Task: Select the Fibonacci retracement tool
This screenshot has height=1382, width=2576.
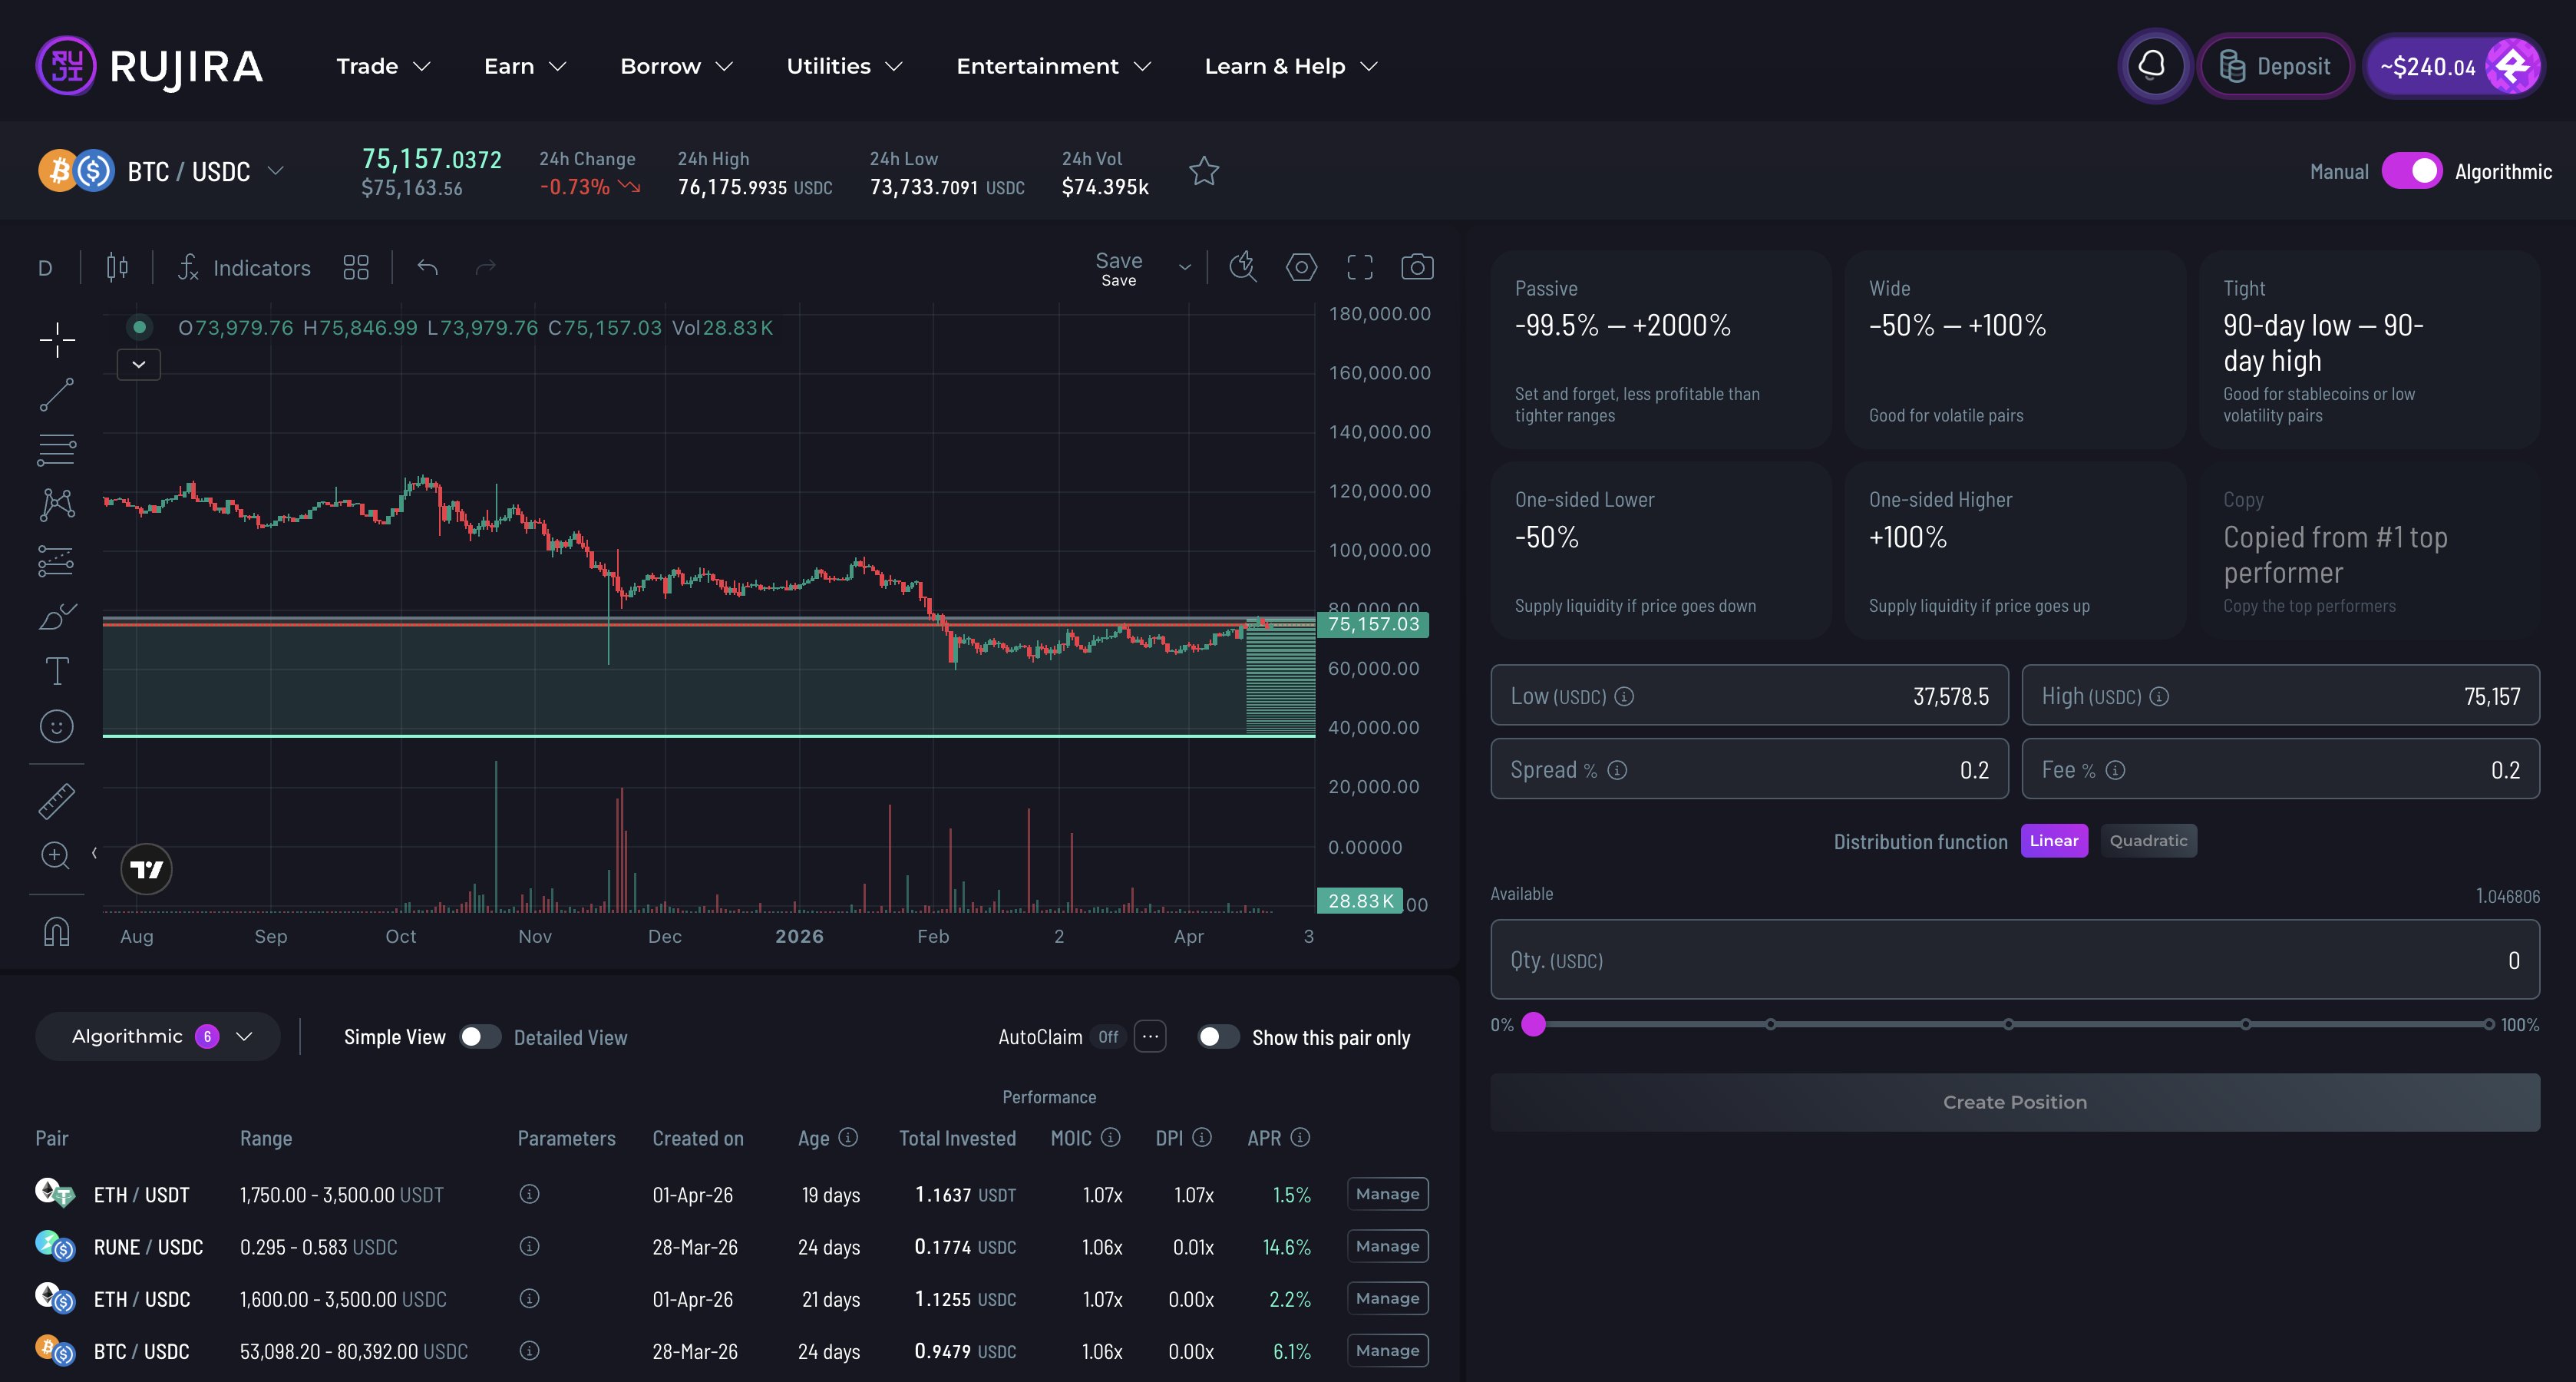Action: [x=57, y=450]
